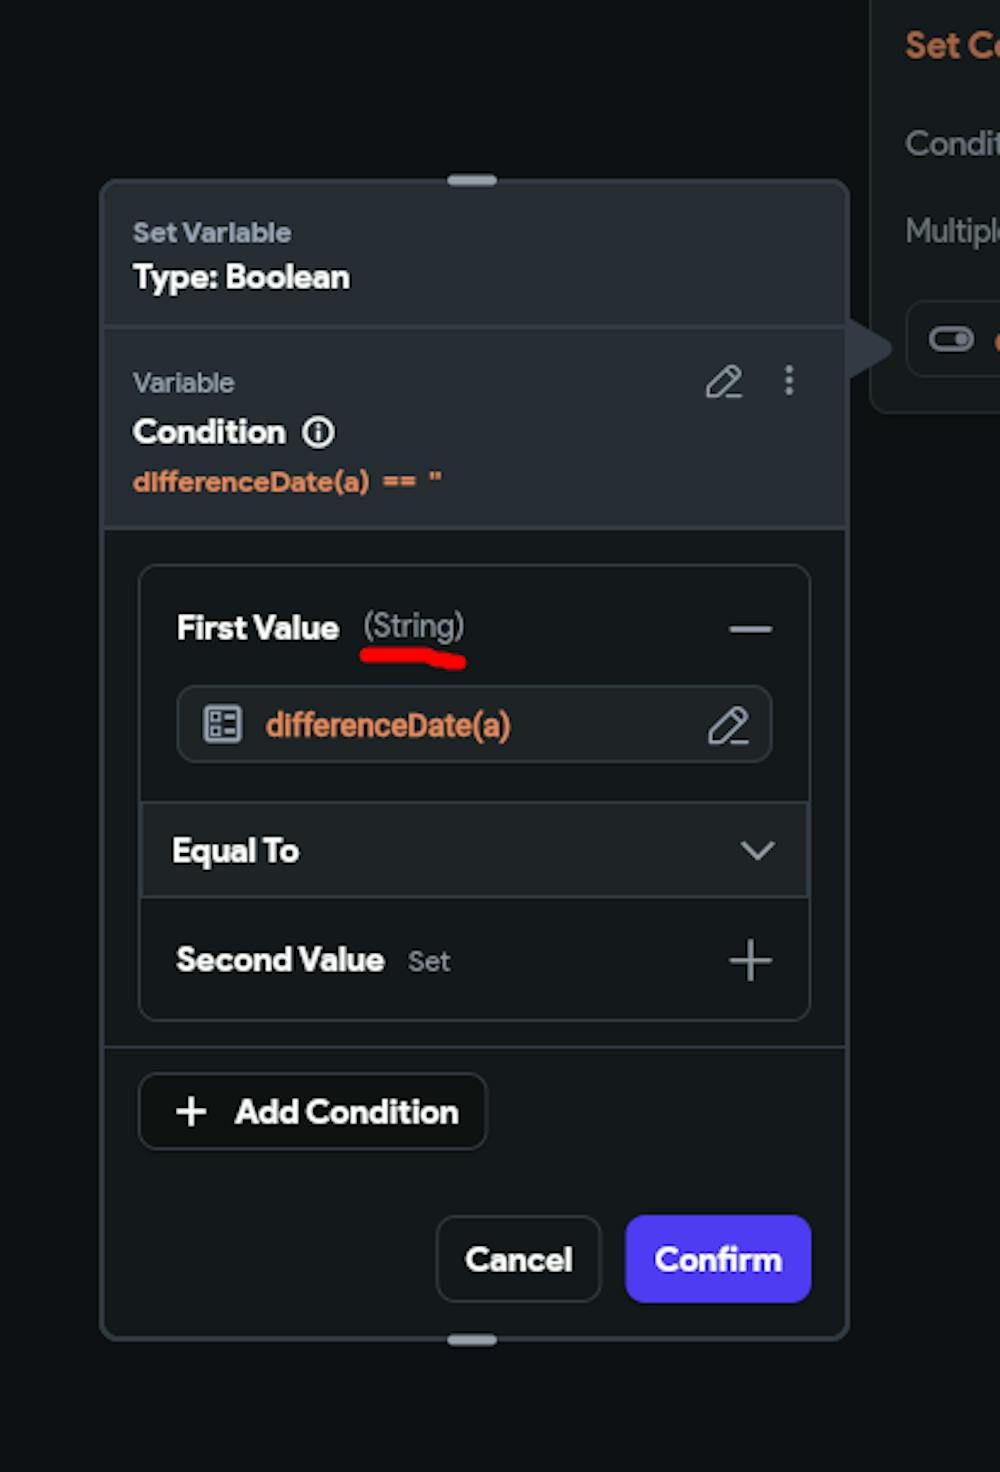This screenshot has height=1472, width=1000.
Task: Click the Add Condition button
Action: click(313, 1111)
